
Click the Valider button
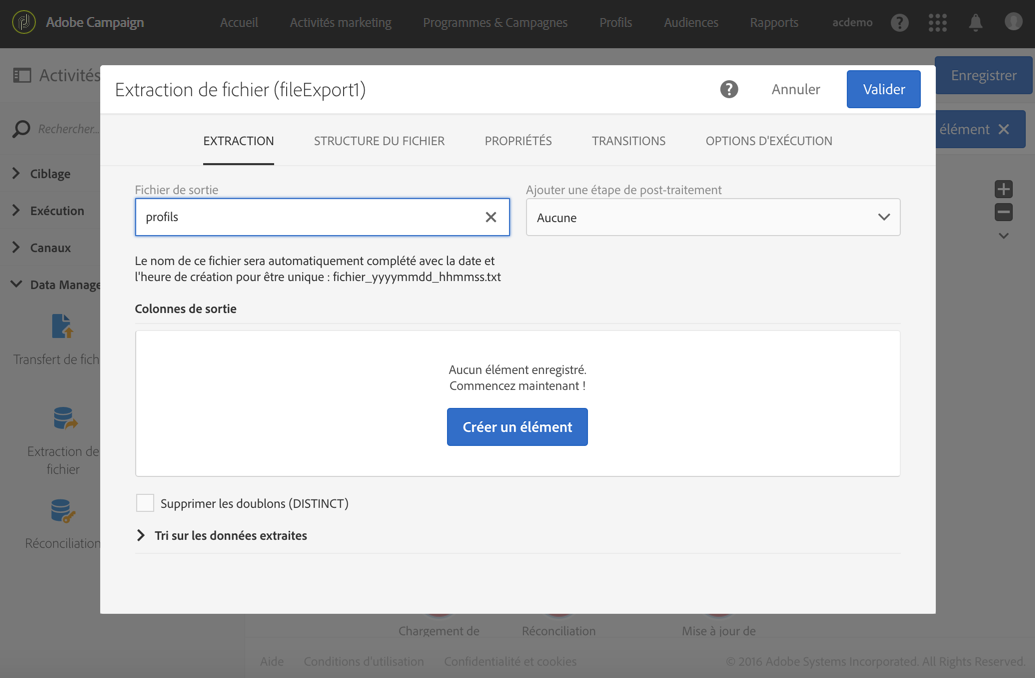coord(883,90)
